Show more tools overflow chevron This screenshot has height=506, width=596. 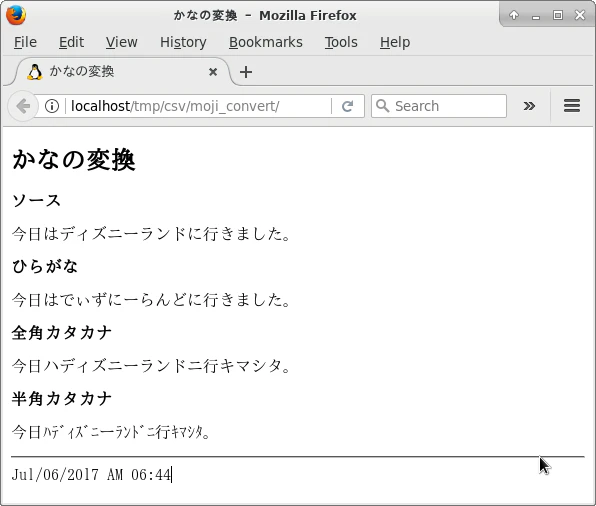point(529,106)
